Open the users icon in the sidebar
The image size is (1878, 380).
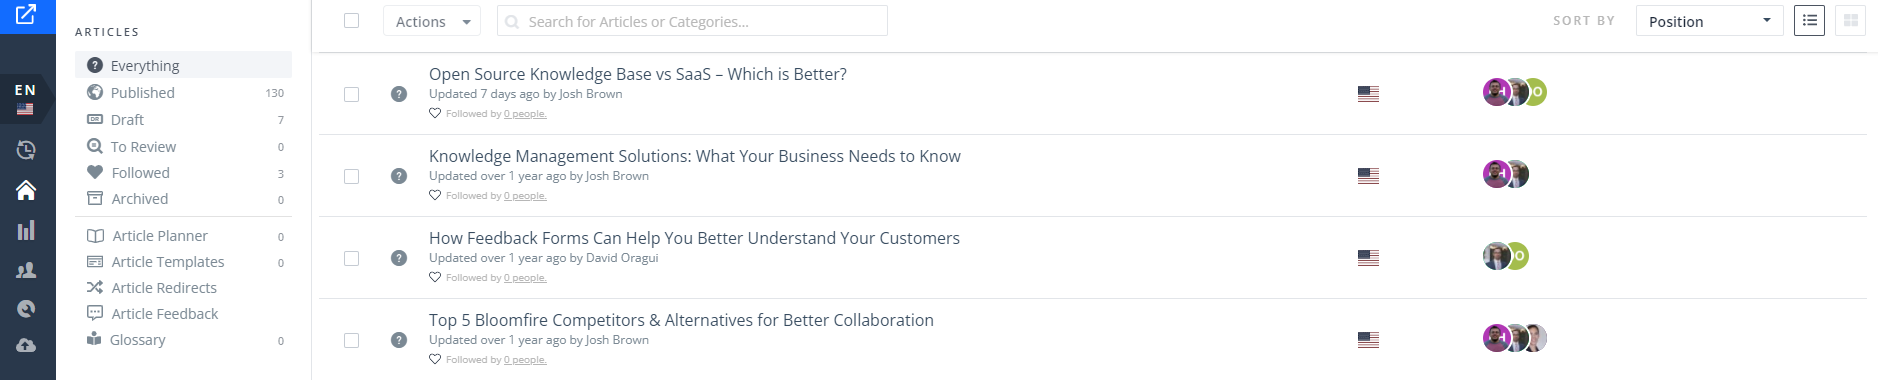point(26,270)
